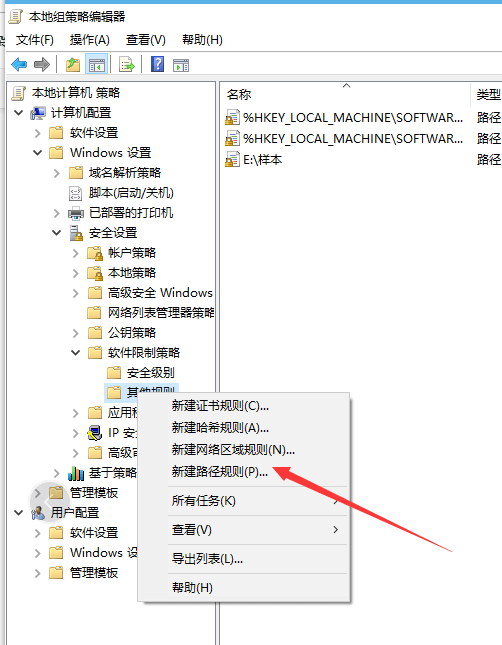Image resolution: width=502 pixels, height=645 pixels.
Task: Click the Forward arrow toolbar icon
Action: [x=42, y=65]
